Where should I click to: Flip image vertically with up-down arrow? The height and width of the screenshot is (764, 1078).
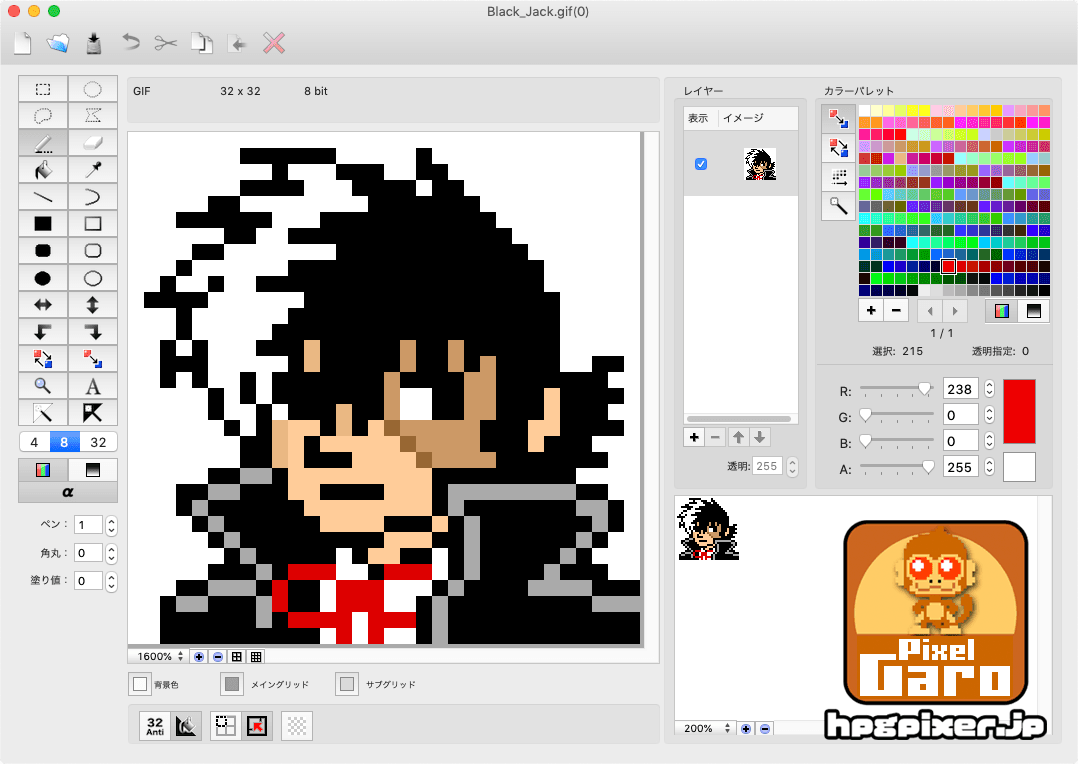[x=93, y=305]
